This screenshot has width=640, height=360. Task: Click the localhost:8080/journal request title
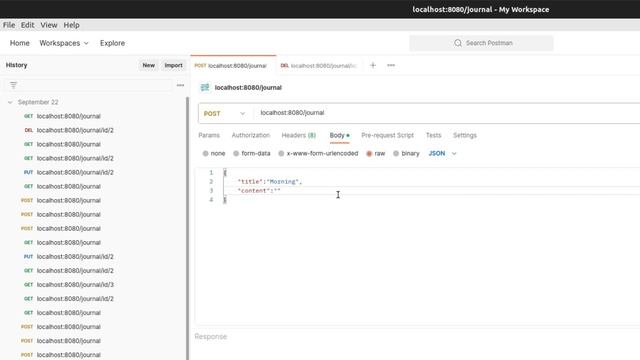[248, 87]
